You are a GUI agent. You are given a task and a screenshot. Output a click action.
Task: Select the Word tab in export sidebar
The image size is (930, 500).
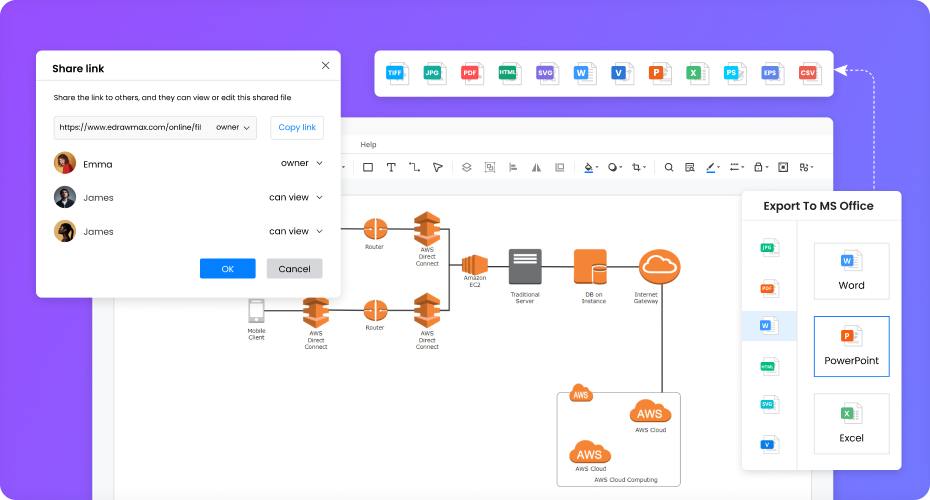point(768,326)
